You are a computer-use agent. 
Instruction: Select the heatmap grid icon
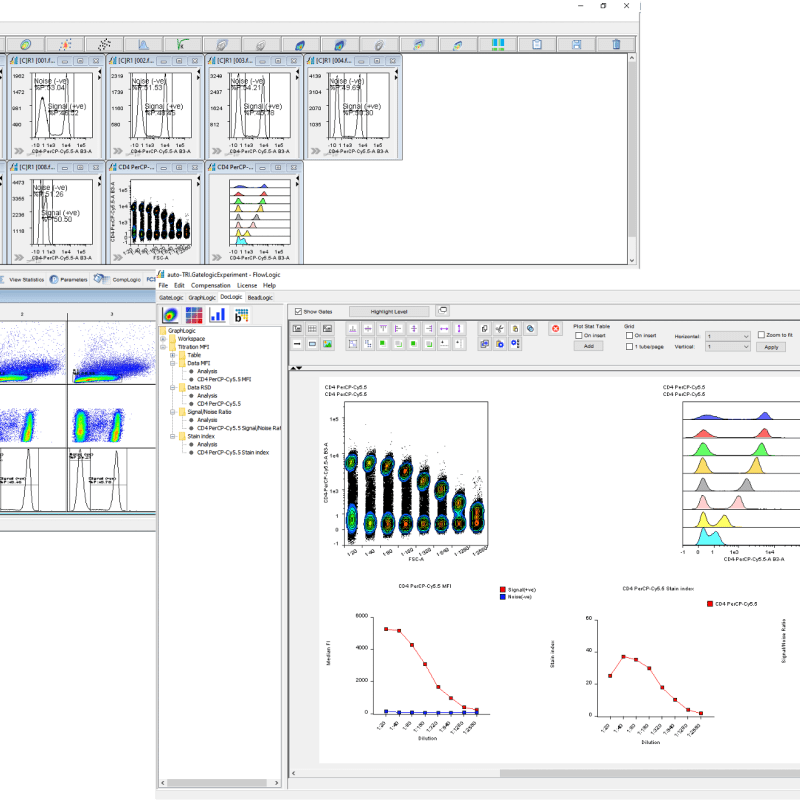click(193, 314)
